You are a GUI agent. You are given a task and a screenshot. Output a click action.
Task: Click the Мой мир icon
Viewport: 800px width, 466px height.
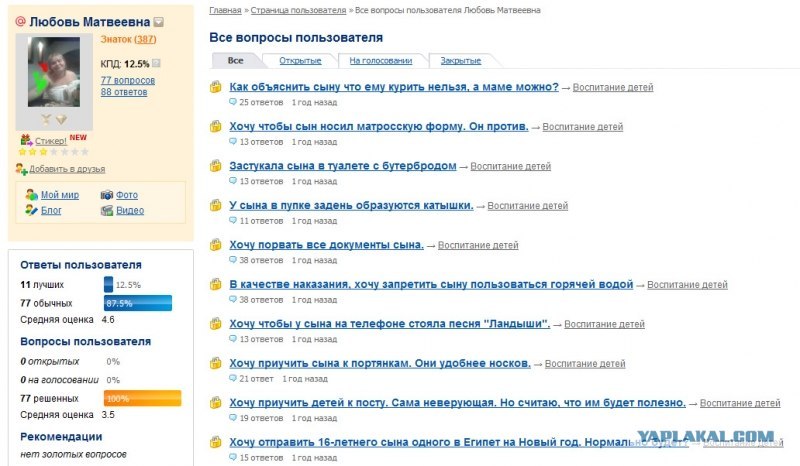point(32,194)
